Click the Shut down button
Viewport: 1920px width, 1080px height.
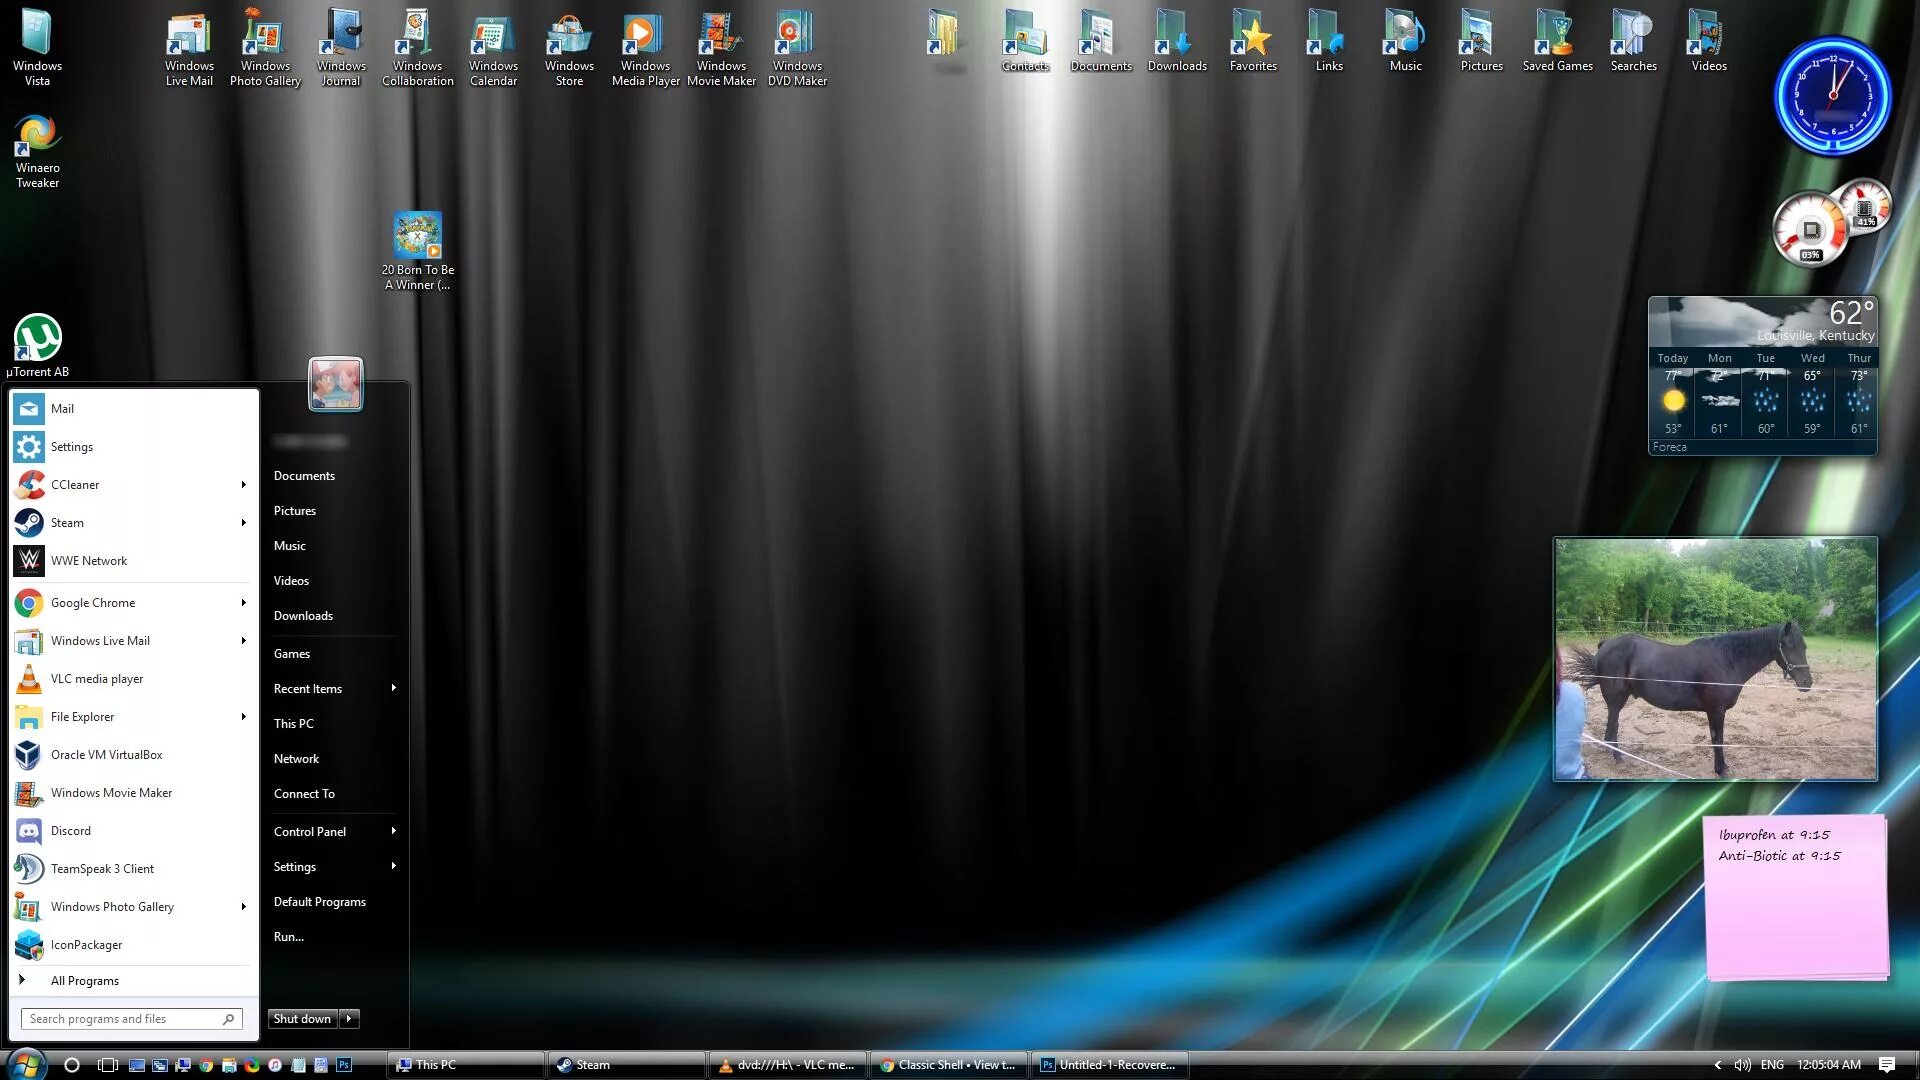[x=302, y=1018]
